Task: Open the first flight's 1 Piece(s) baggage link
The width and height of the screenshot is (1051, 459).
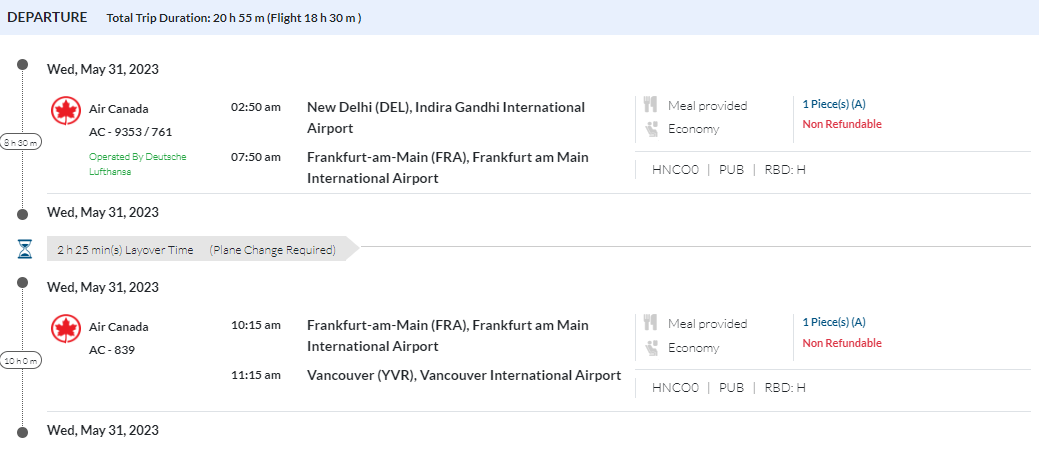Action: coord(833,104)
